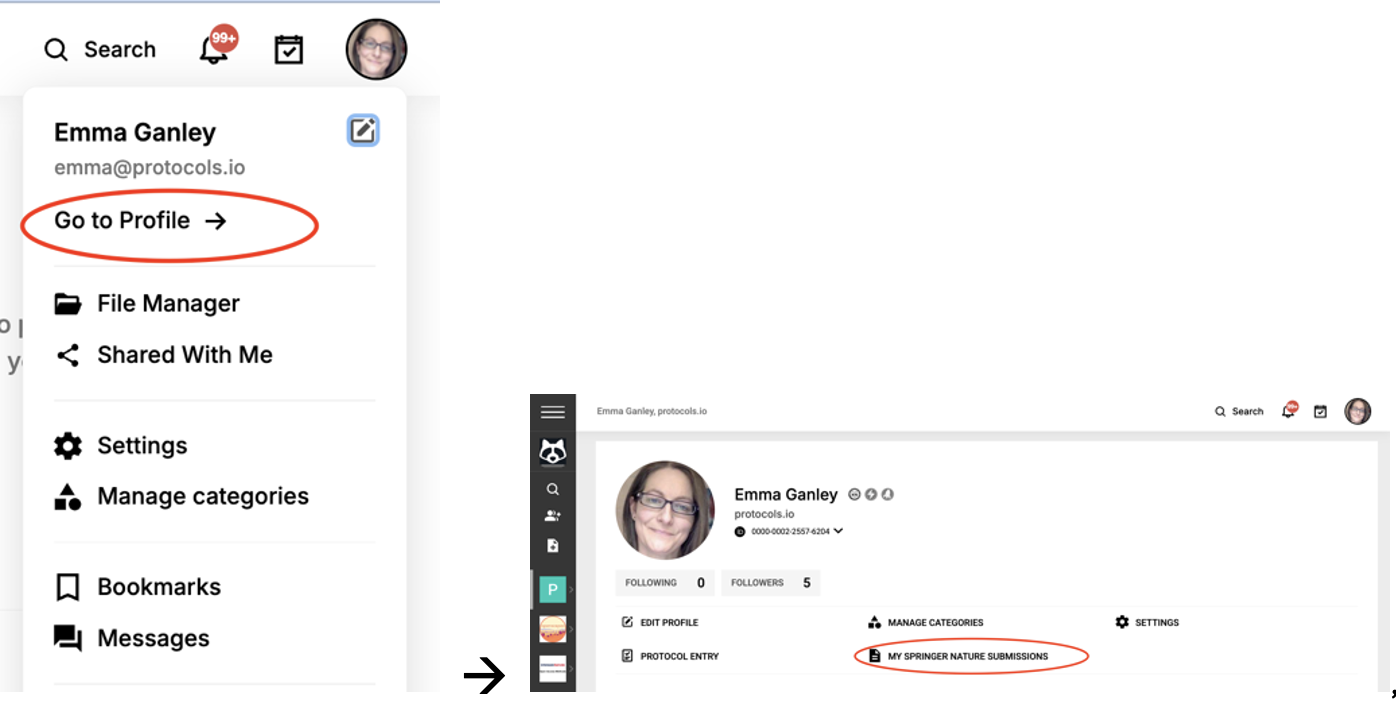The width and height of the screenshot is (1396, 708).
Task: Expand the ORCID ID dropdown chevron
Action: coord(838,531)
